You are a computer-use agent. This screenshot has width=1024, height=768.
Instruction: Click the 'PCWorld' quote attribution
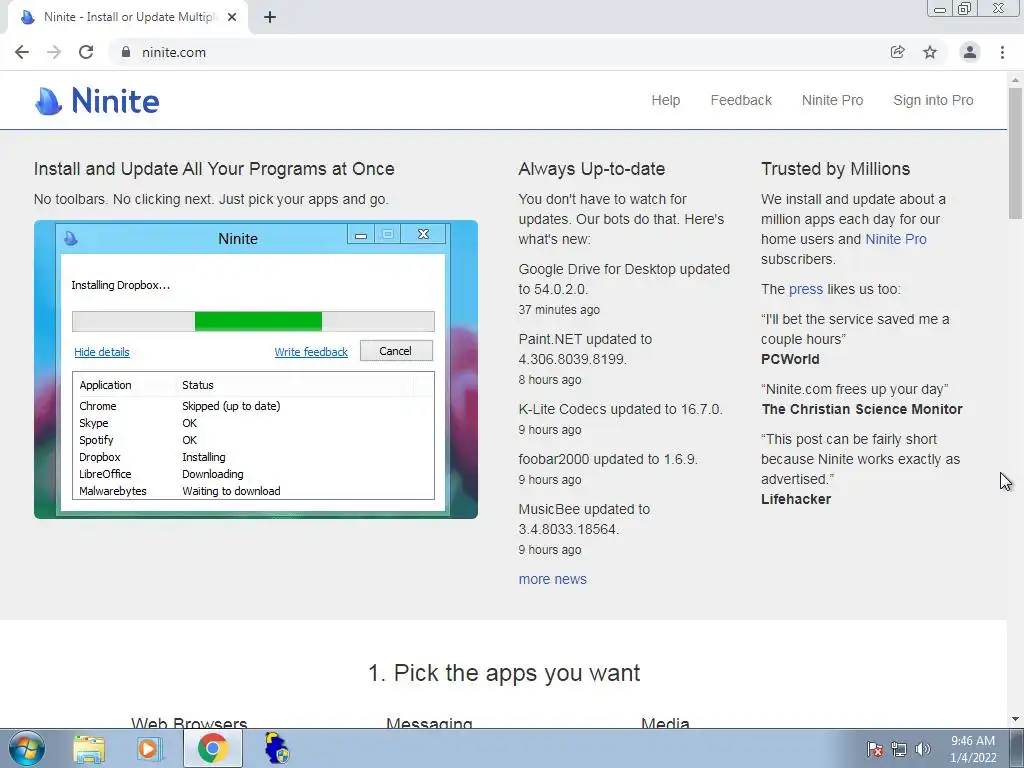790,359
